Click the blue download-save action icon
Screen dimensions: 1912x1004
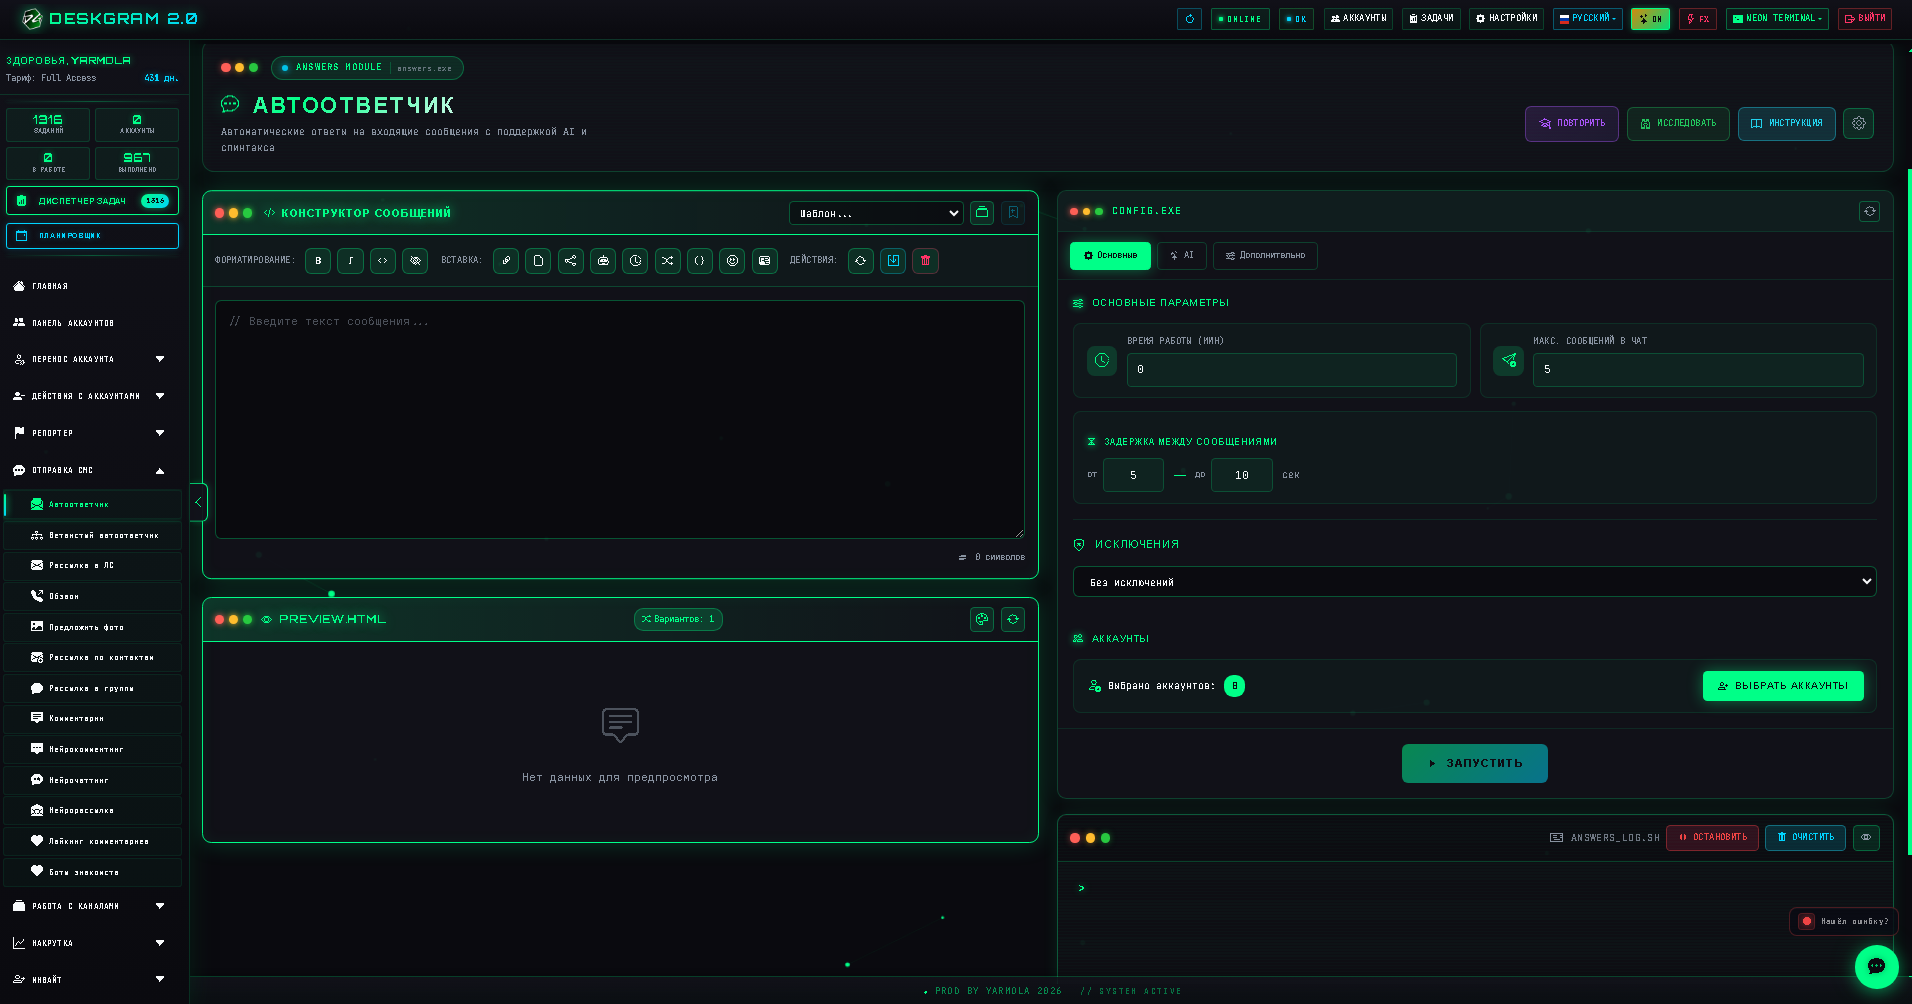point(893,261)
